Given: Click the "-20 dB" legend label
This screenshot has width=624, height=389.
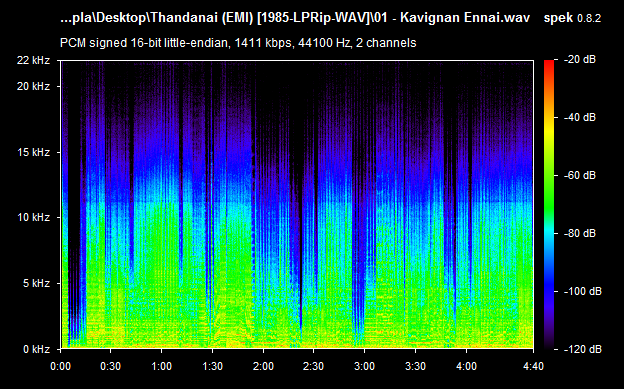Looking at the screenshot, I should (580, 60).
